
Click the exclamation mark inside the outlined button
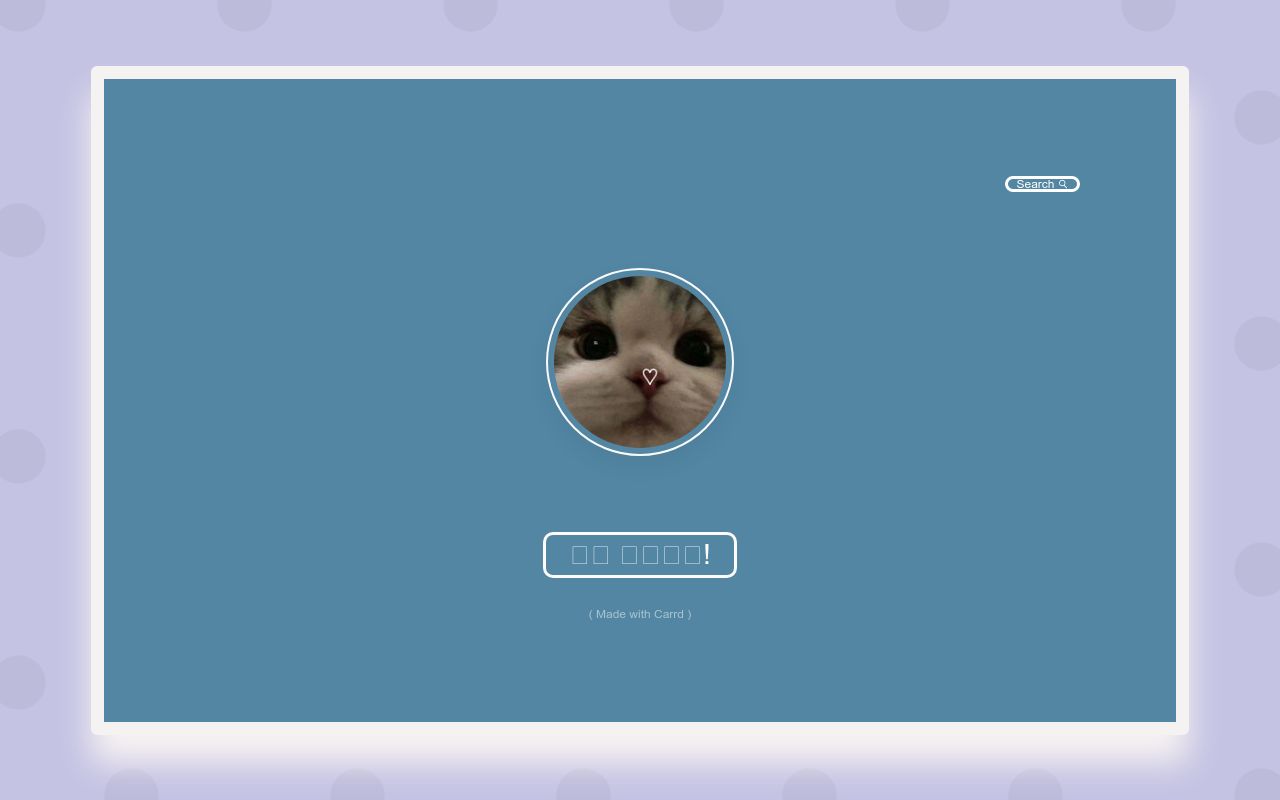[x=707, y=554]
